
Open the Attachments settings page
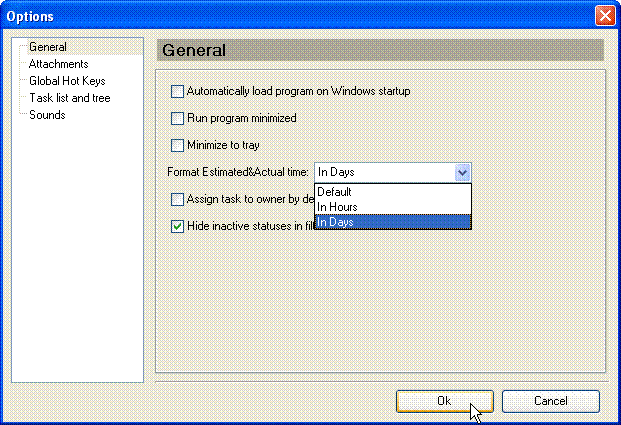58,64
